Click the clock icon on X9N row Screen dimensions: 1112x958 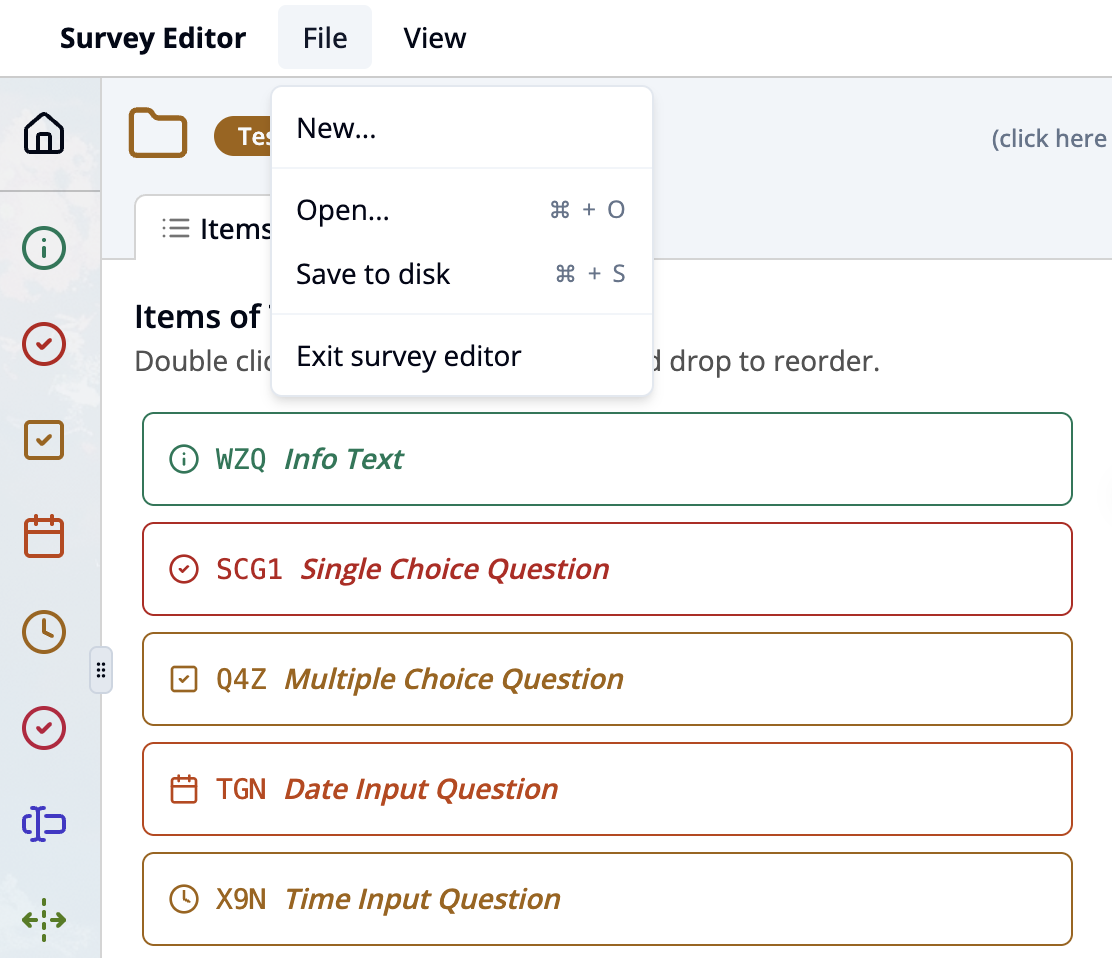pos(184,898)
